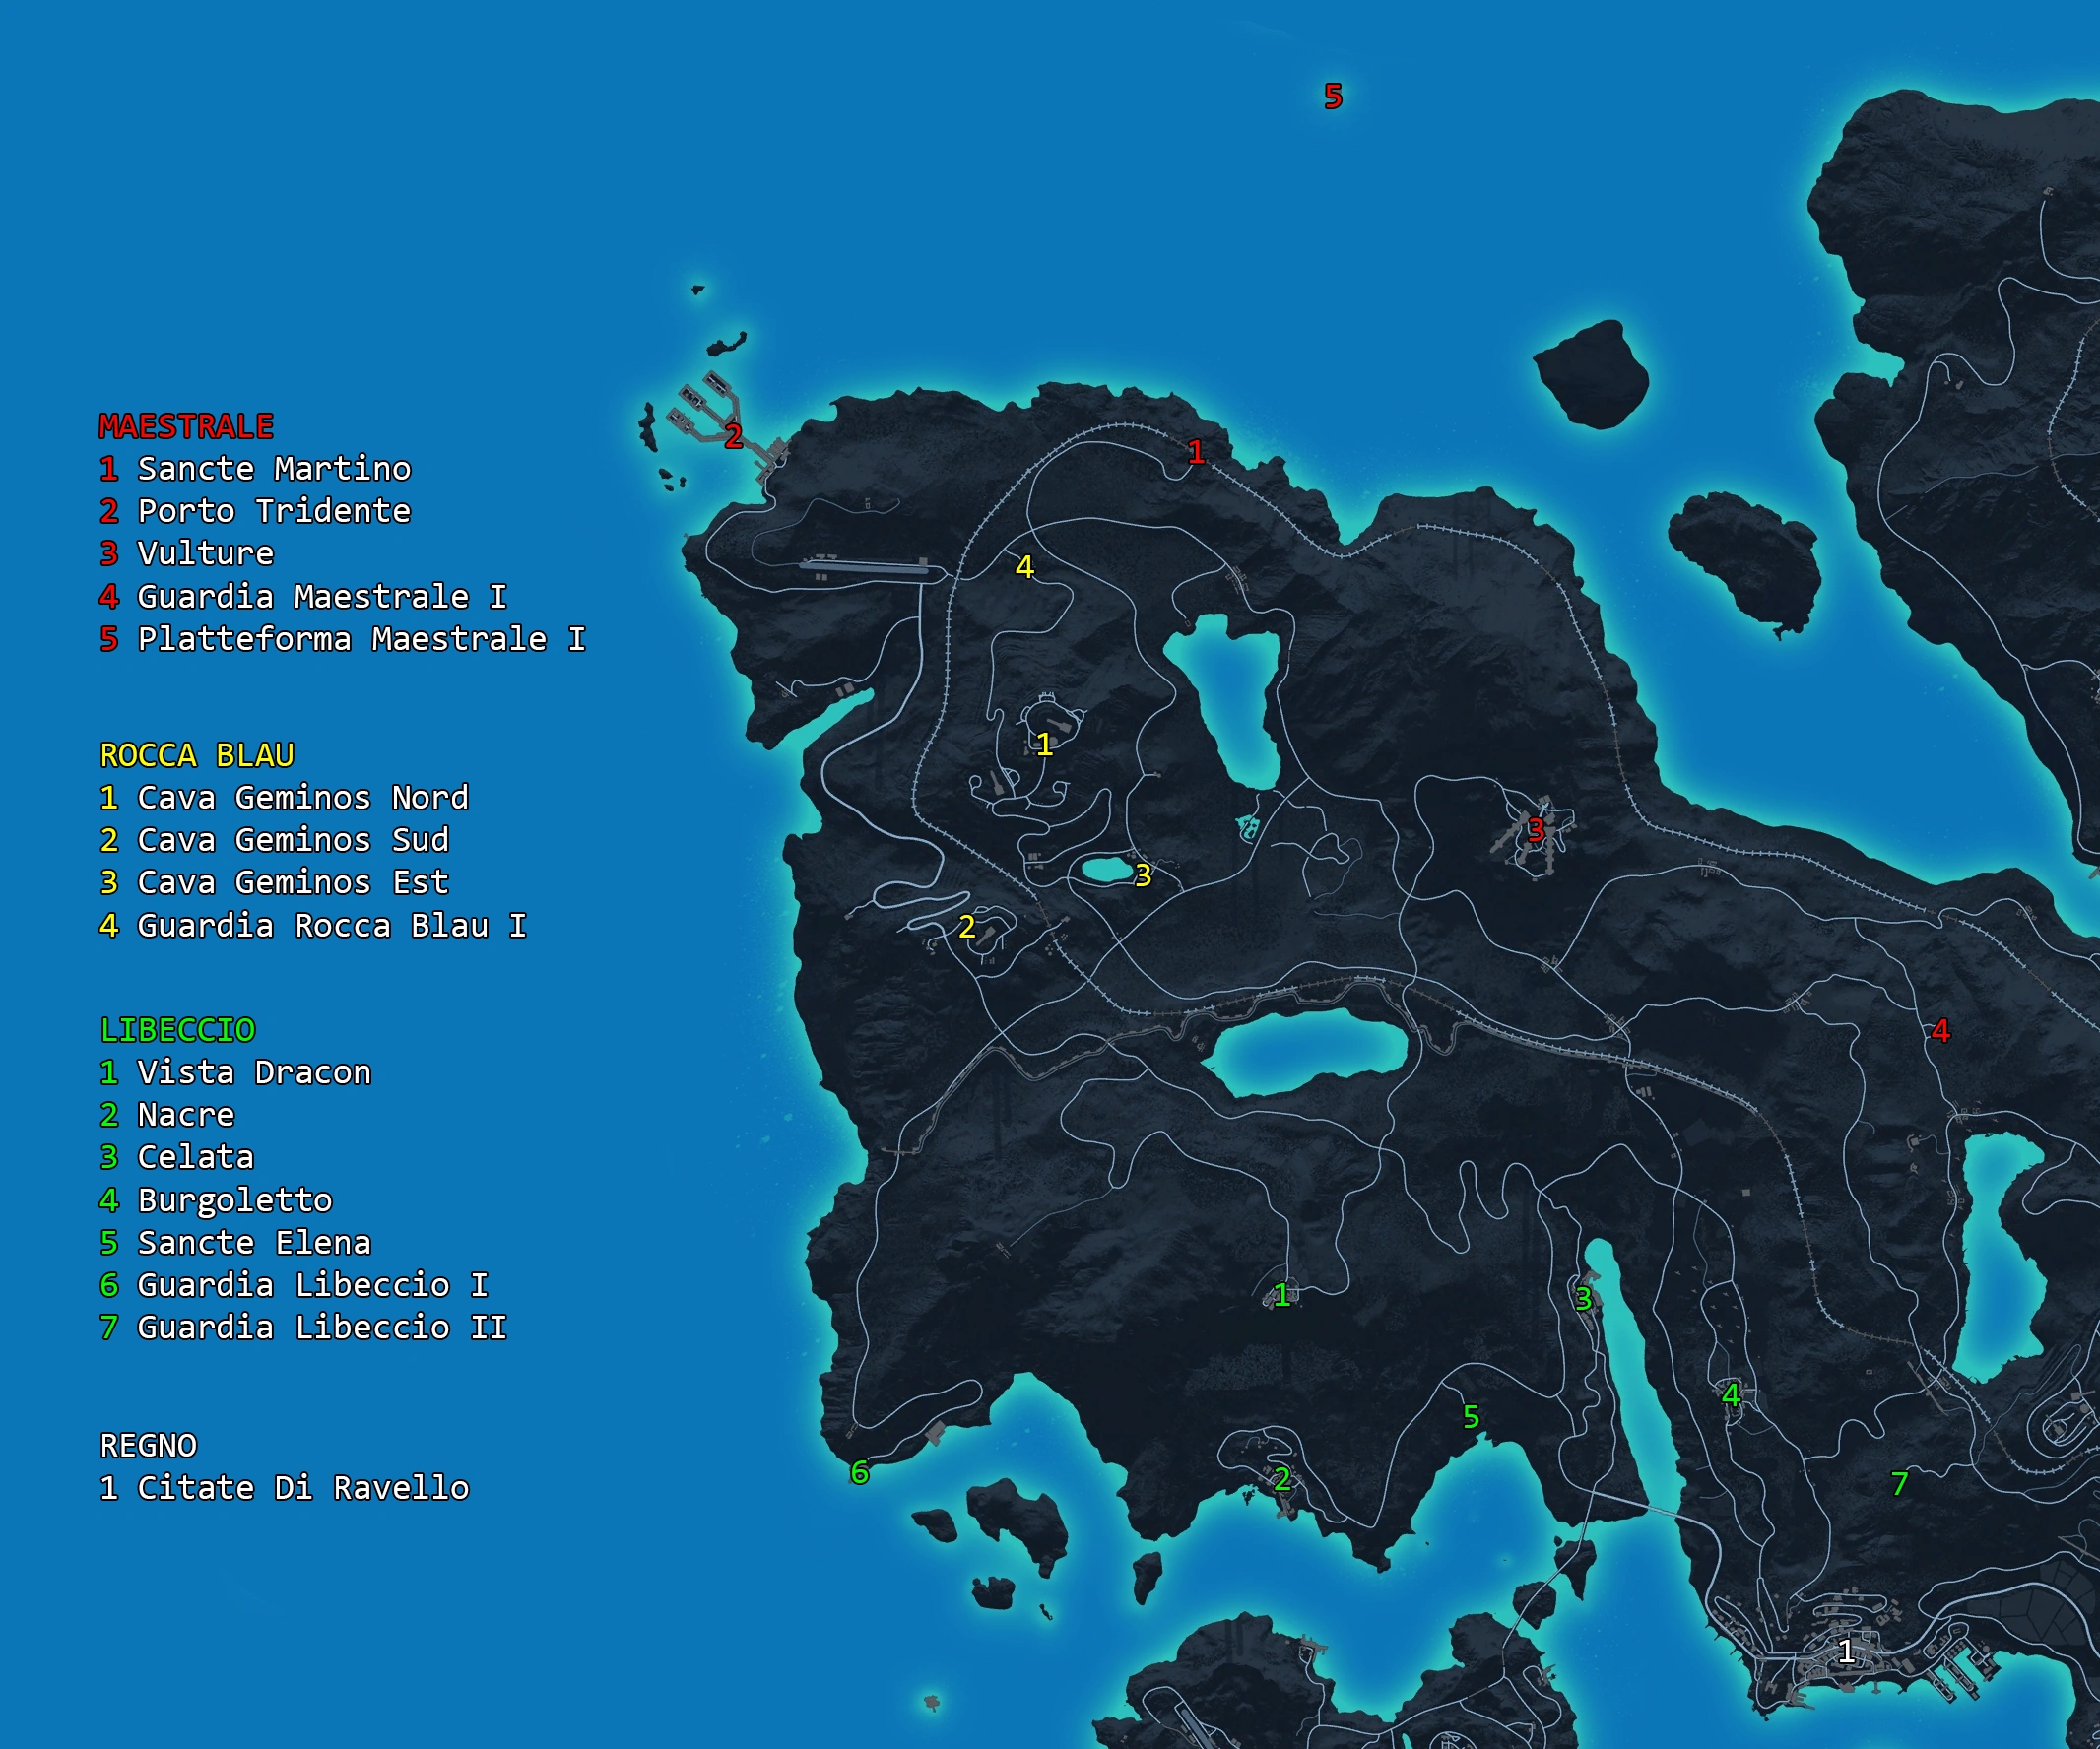The image size is (2100, 1749).
Task: Click green marker 6, Guardia Libeccio I
Action: pyautogui.click(x=859, y=1472)
